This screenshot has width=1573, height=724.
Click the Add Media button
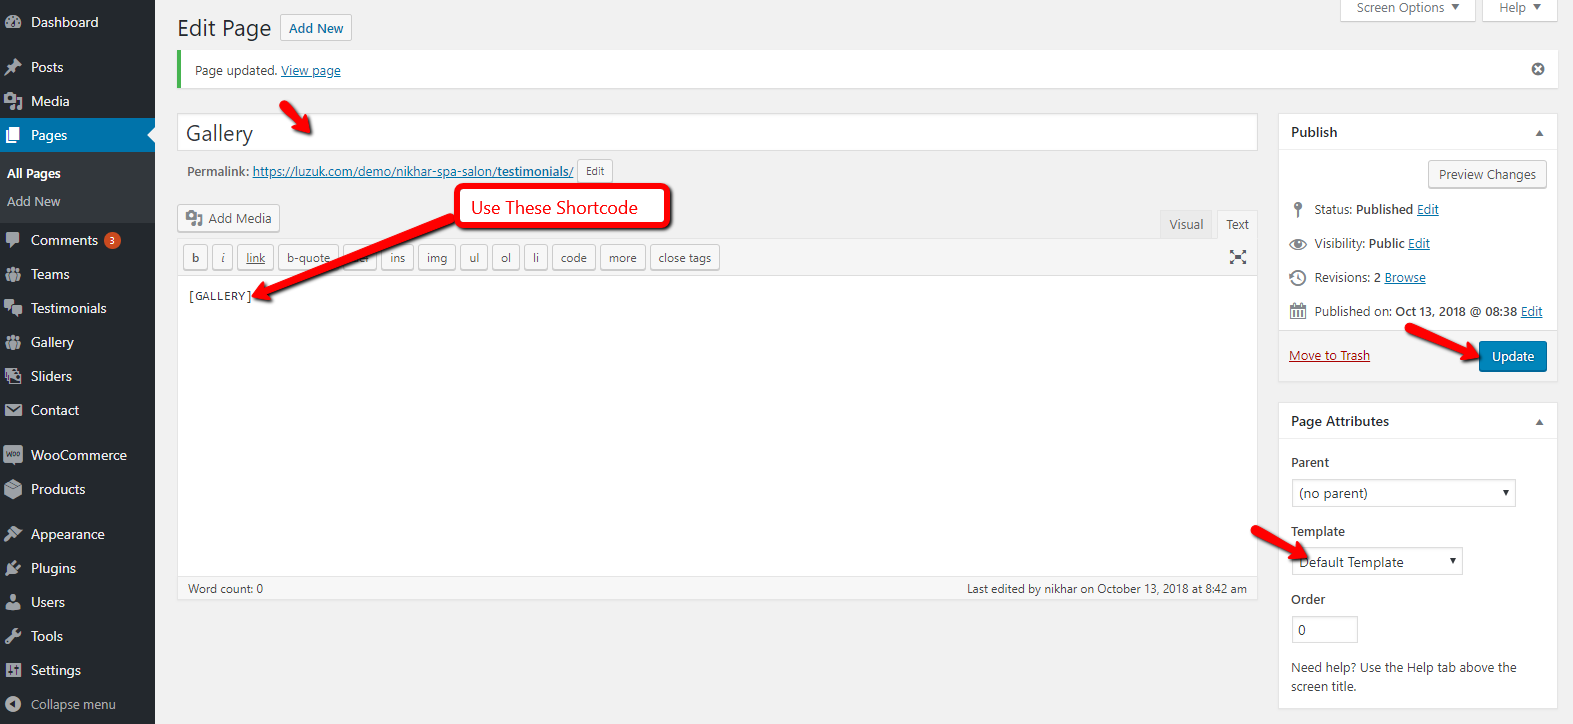(x=229, y=218)
